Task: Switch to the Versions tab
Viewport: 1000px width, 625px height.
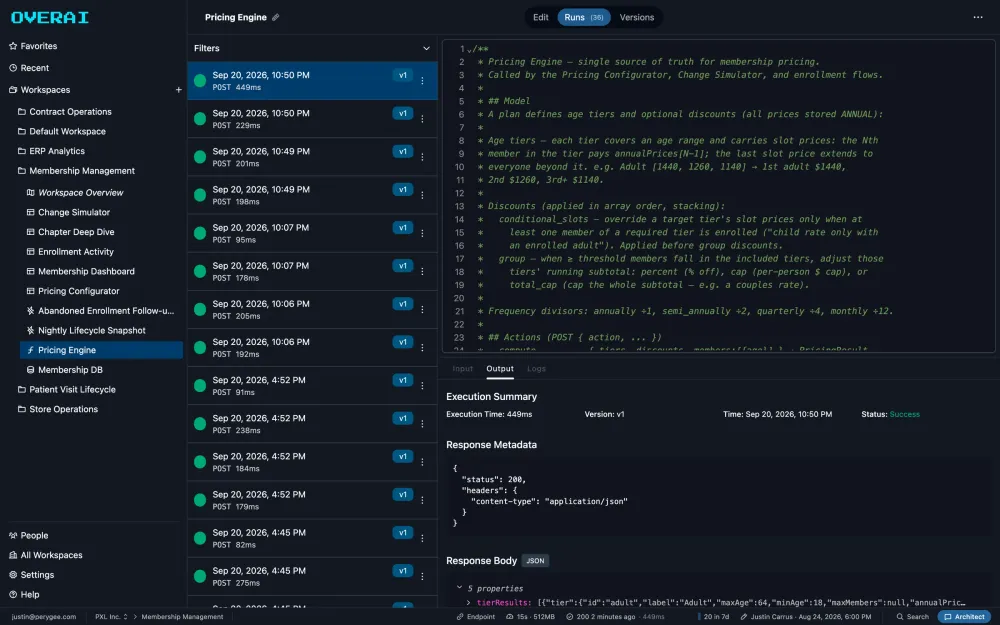Action: pyautogui.click(x=637, y=17)
